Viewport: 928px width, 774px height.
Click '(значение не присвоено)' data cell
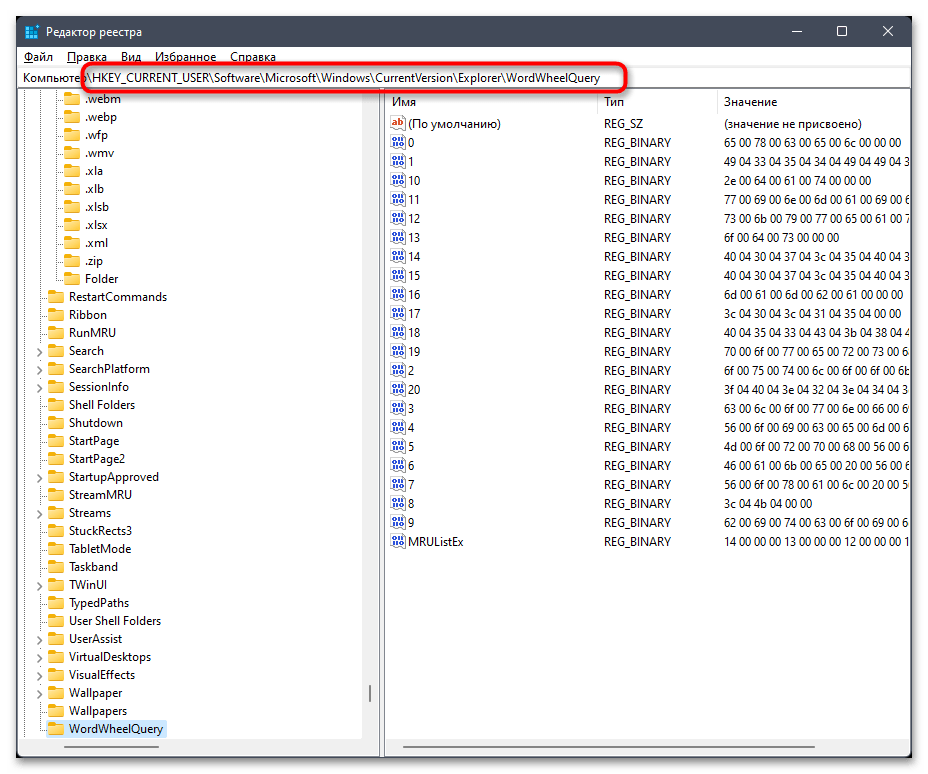tap(792, 124)
